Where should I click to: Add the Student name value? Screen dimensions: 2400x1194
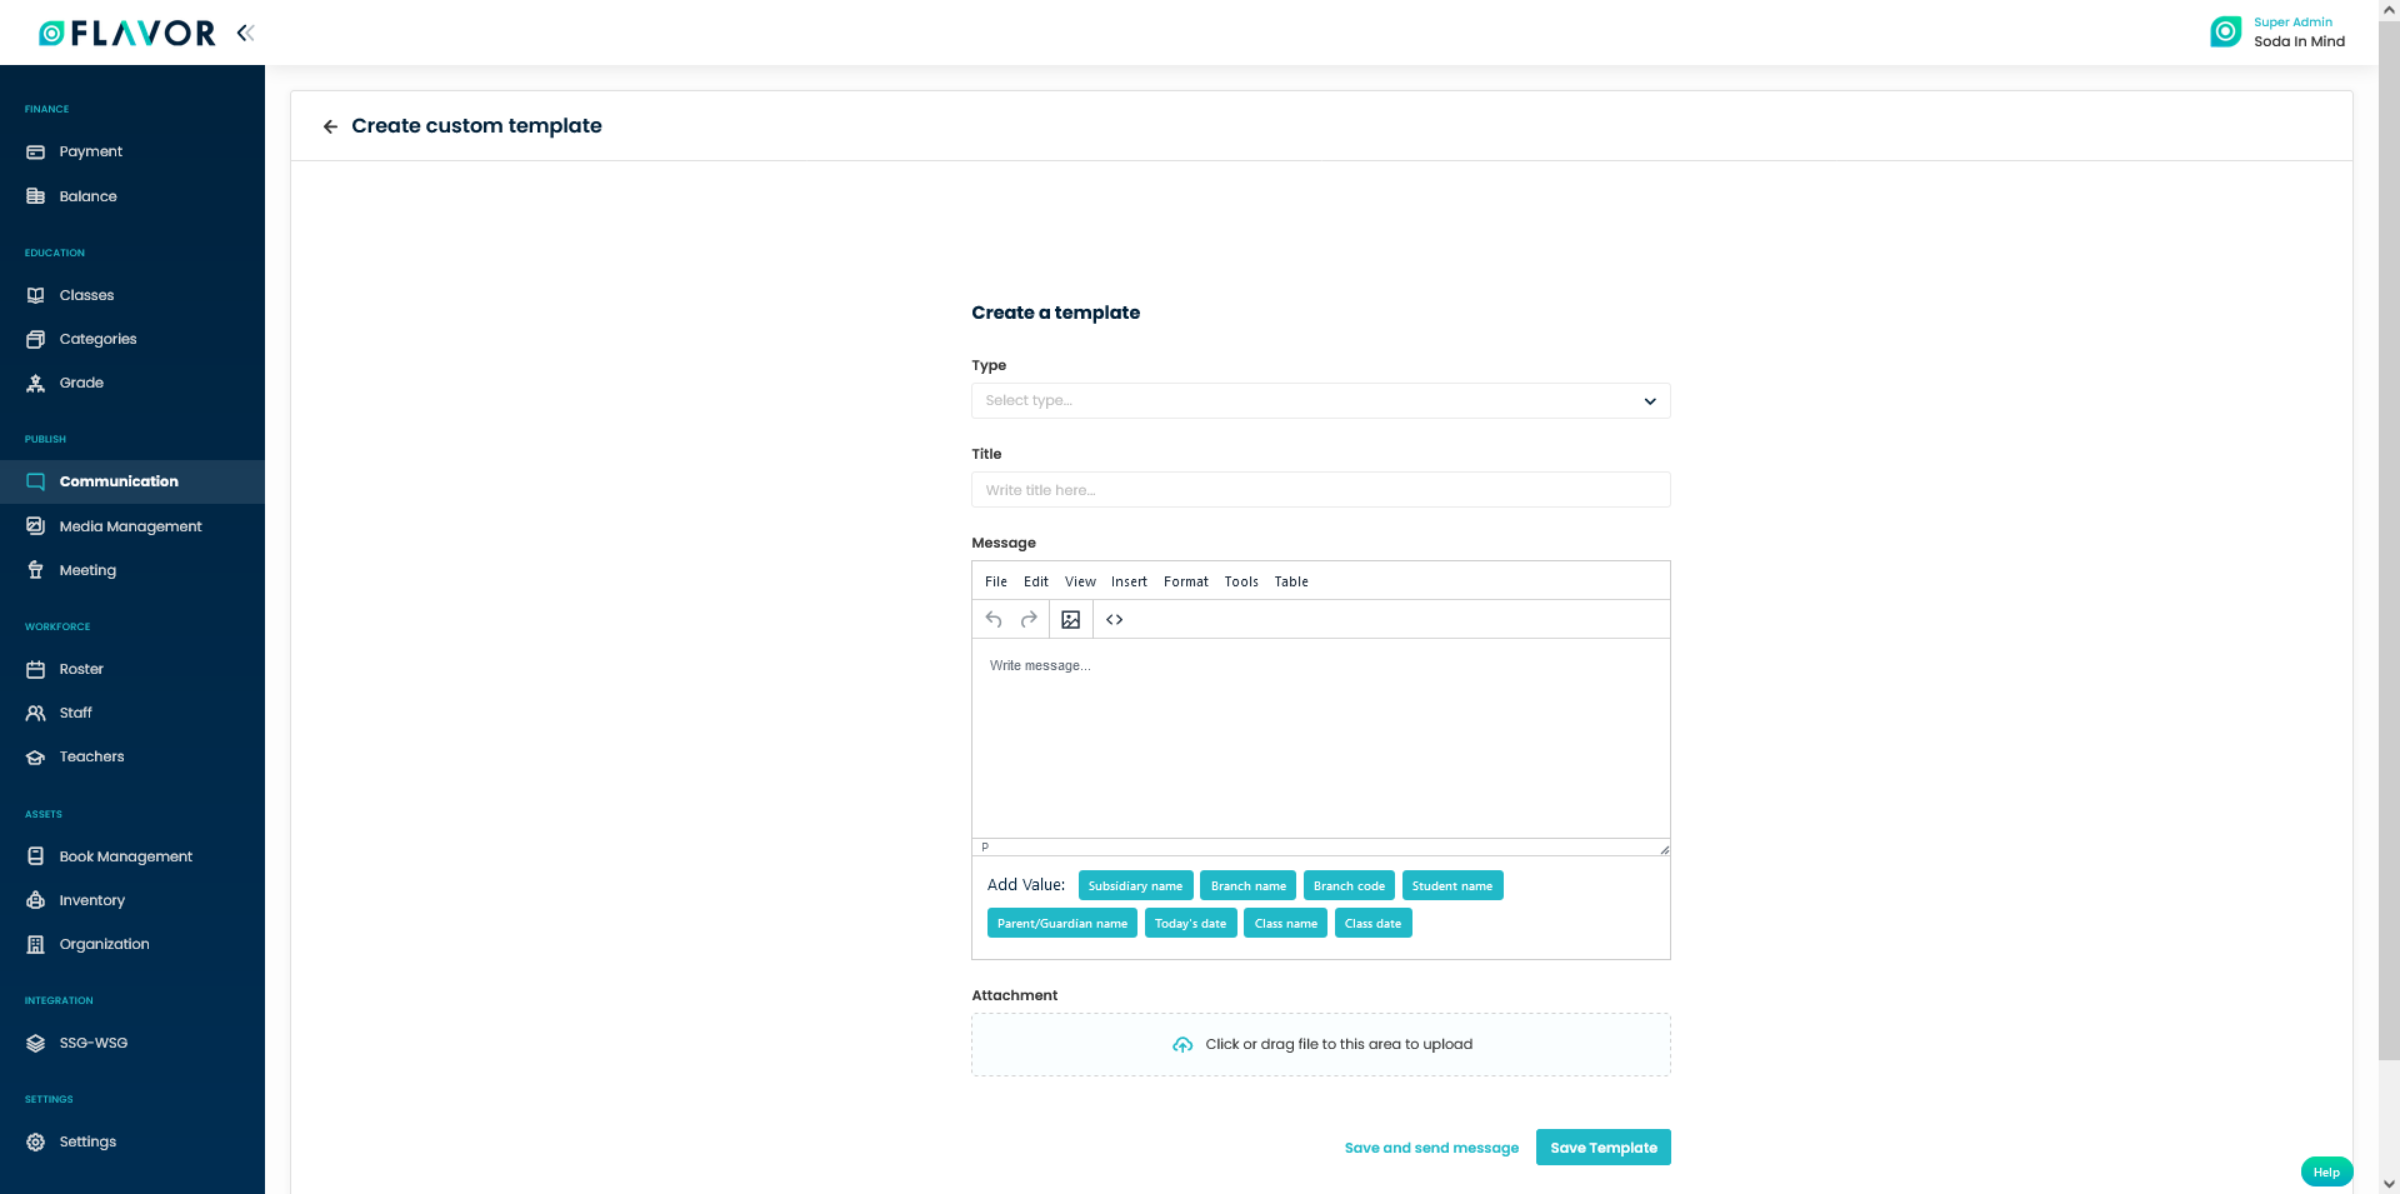click(1452, 885)
